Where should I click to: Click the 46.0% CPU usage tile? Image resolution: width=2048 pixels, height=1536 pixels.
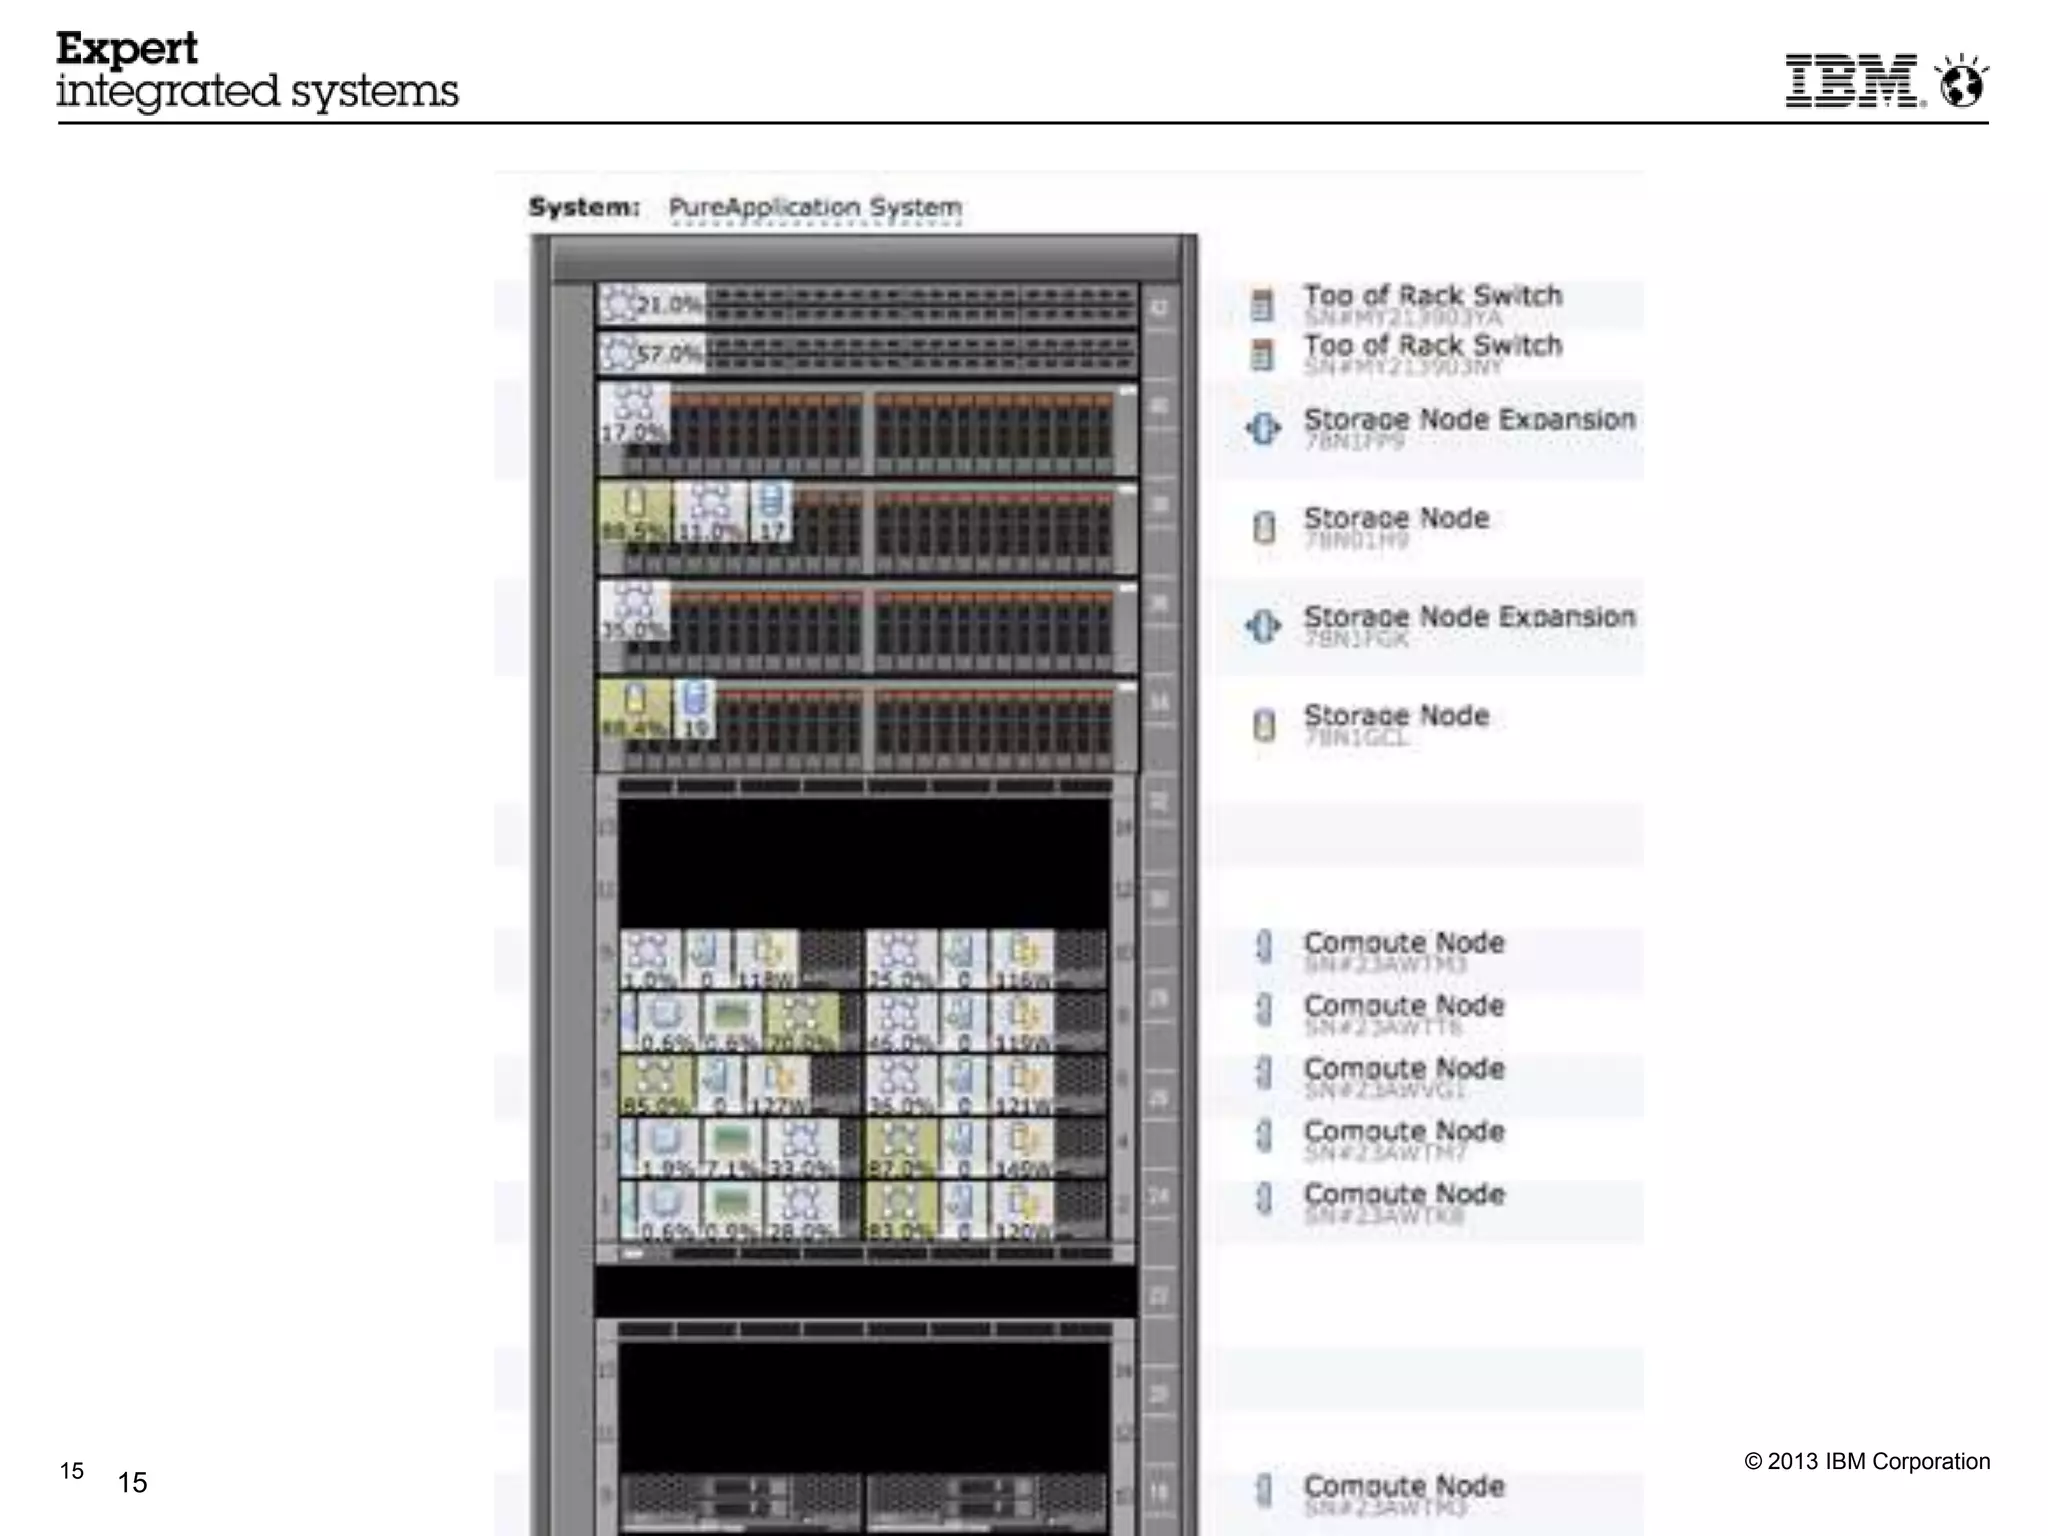pyautogui.click(x=899, y=1022)
